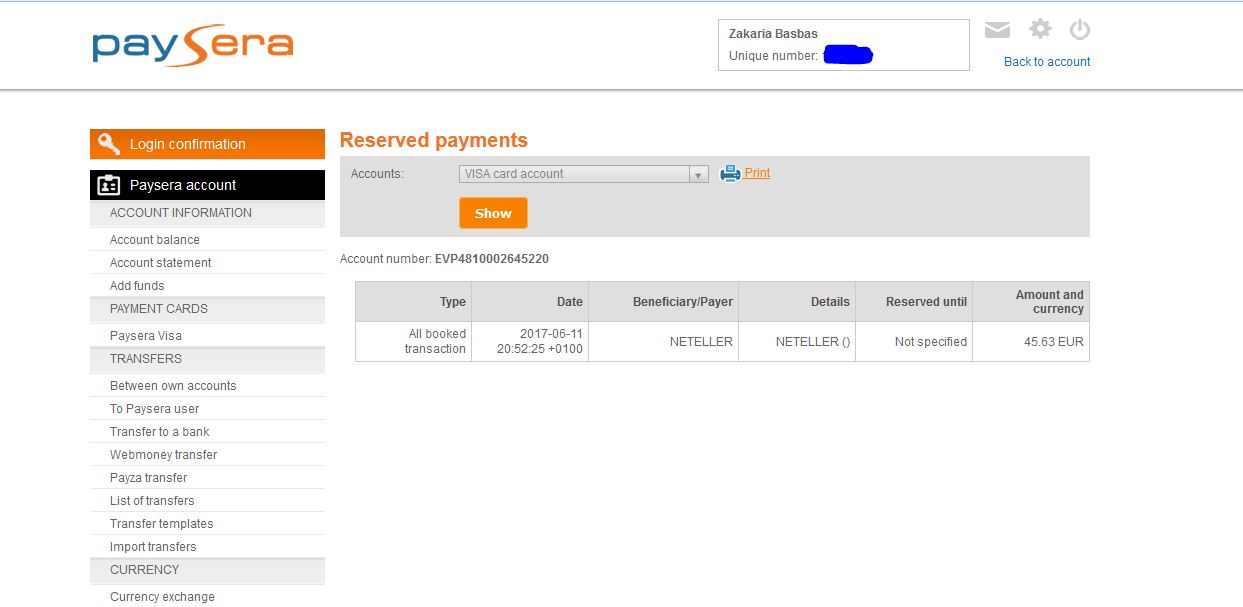Viewport: 1243px width, 607px height.
Task: Click the Reserved payments heading
Action: click(434, 140)
